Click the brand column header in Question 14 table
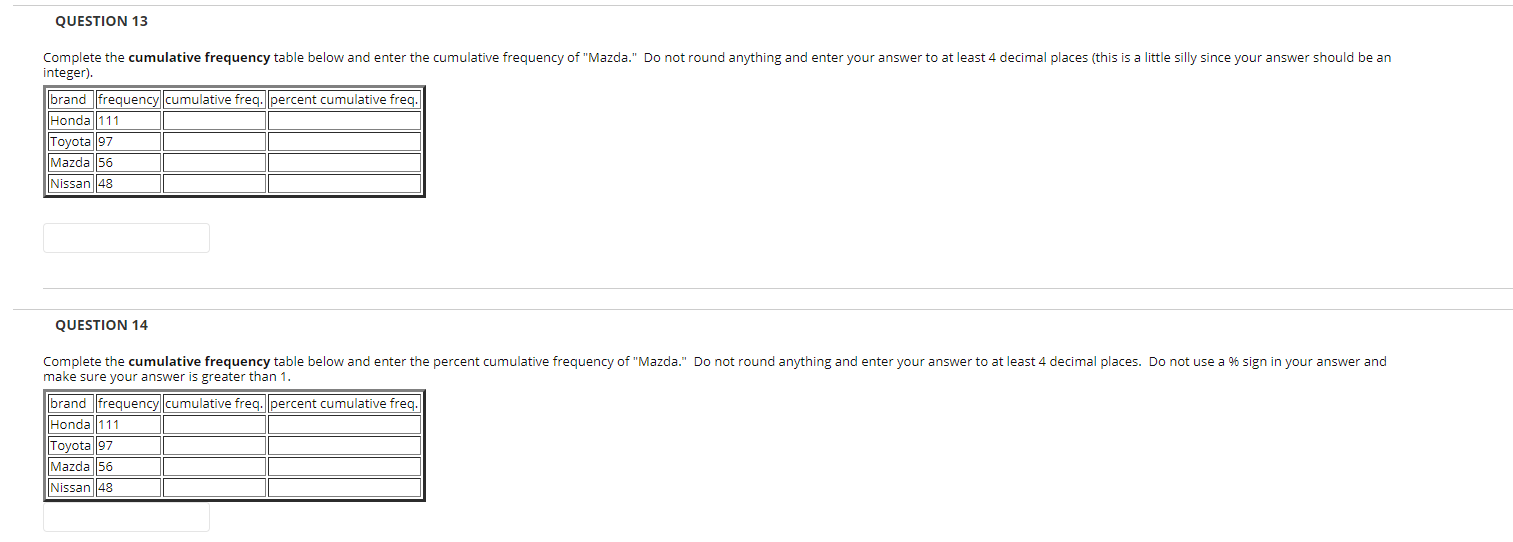Image resolution: width=1513 pixels, height=542 pixels. pos(70,403)
